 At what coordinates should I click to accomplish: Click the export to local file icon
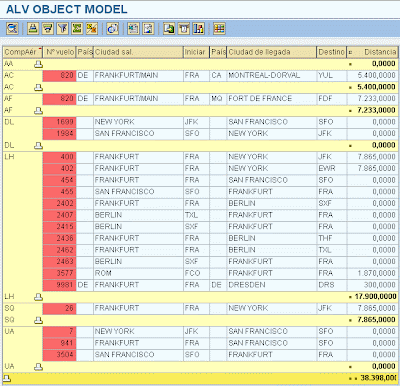tap(169, 28)
